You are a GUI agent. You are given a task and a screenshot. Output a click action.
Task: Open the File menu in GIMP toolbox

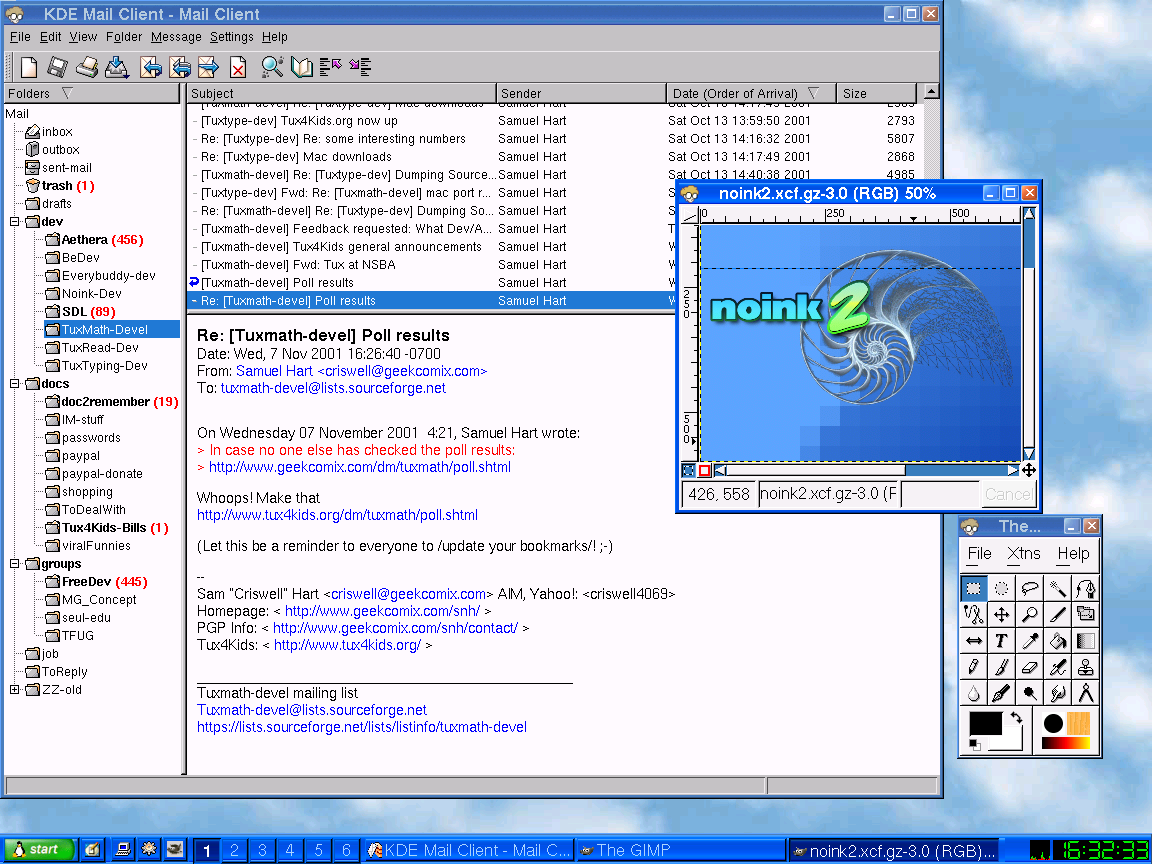(x=979, y=553)
